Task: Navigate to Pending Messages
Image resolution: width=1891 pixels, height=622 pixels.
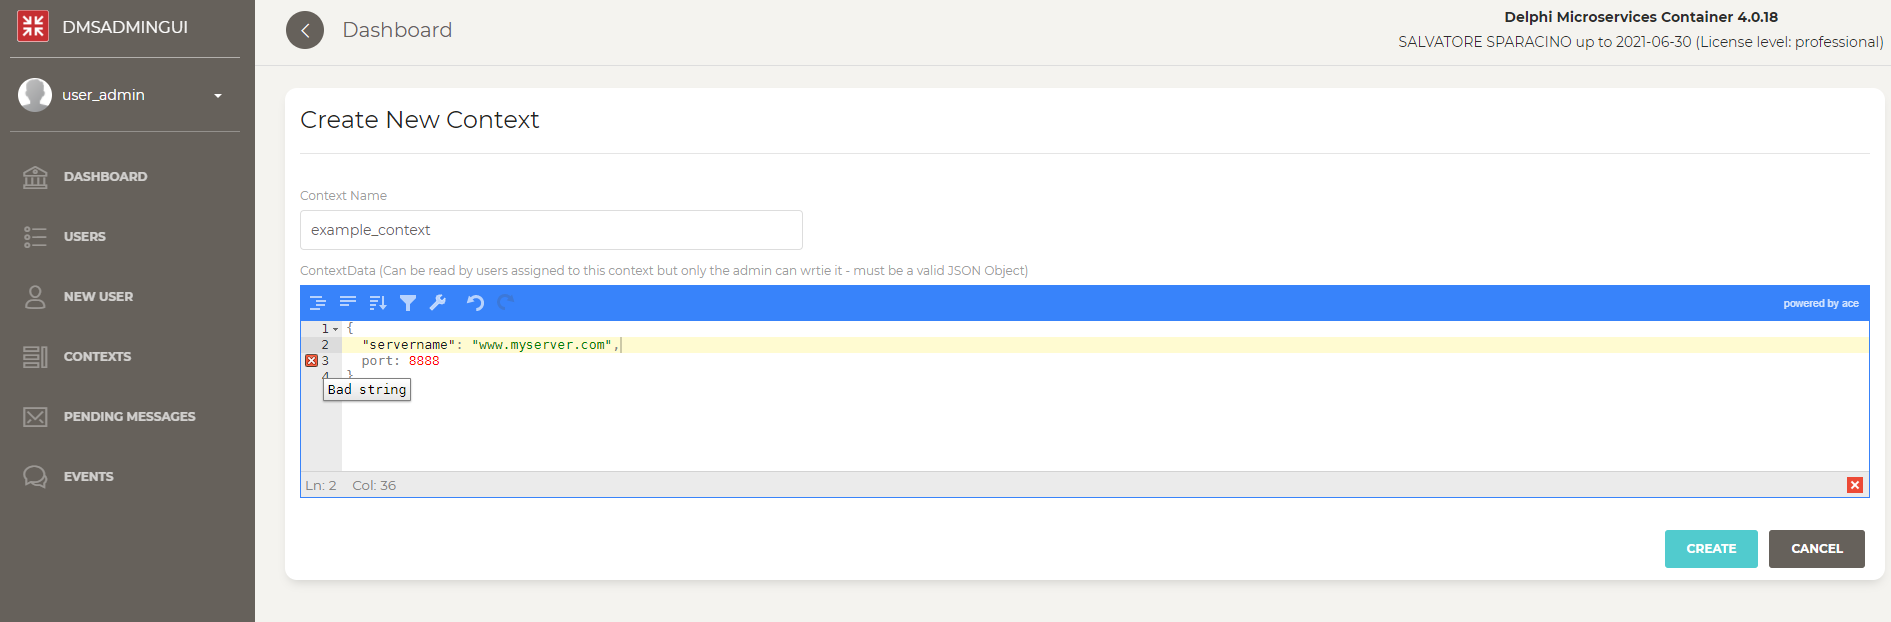Action: 129,417
